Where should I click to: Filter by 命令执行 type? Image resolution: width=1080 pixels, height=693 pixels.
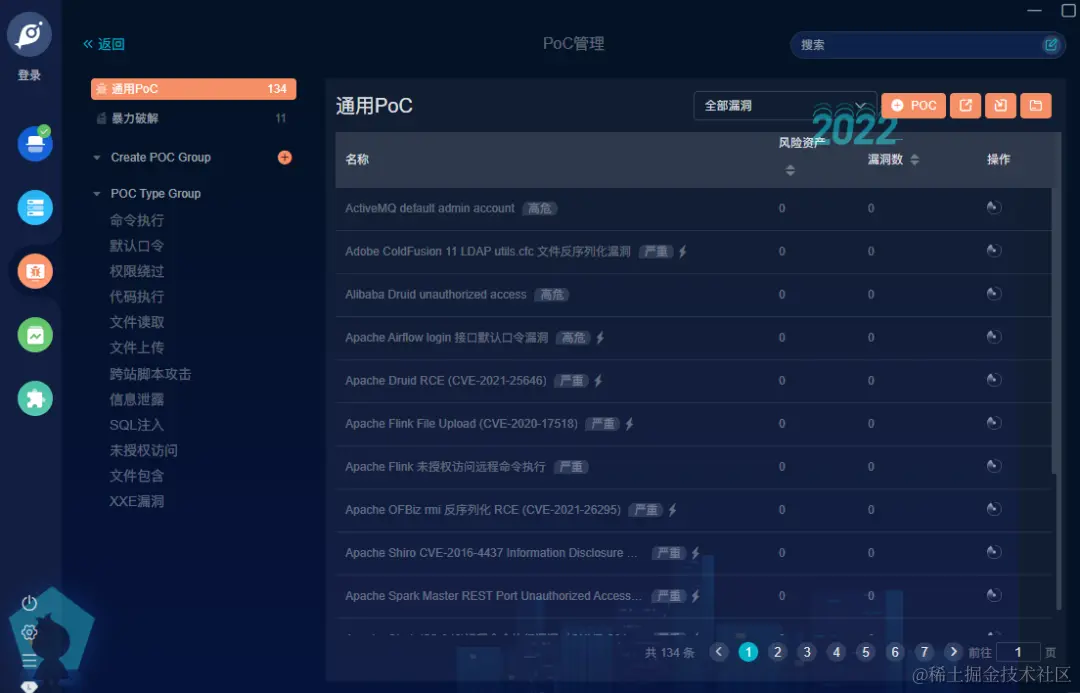136,220
